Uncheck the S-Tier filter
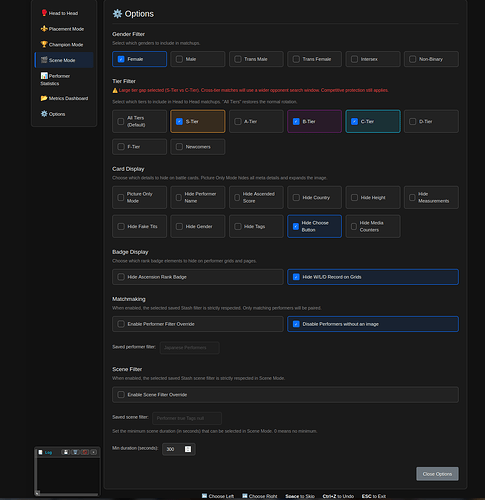Image resolution: width=485 pixels, height=500 pixels. coord(198,121)
